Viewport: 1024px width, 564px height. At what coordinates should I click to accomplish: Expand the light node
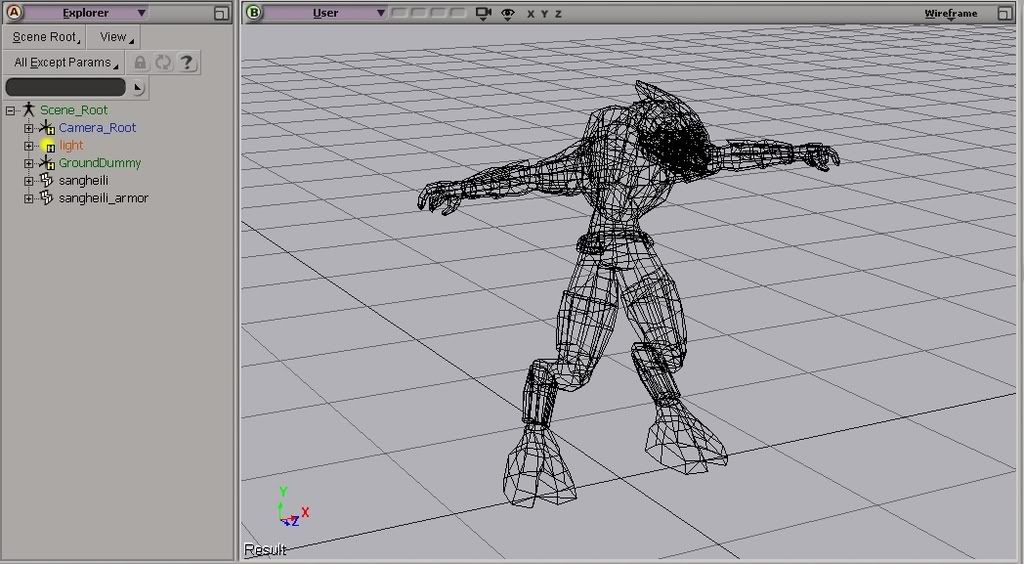[28, 146]
